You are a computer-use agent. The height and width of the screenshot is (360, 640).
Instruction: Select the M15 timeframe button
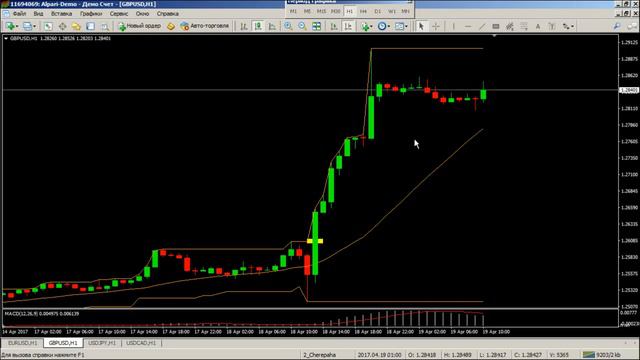coord(321,11)
